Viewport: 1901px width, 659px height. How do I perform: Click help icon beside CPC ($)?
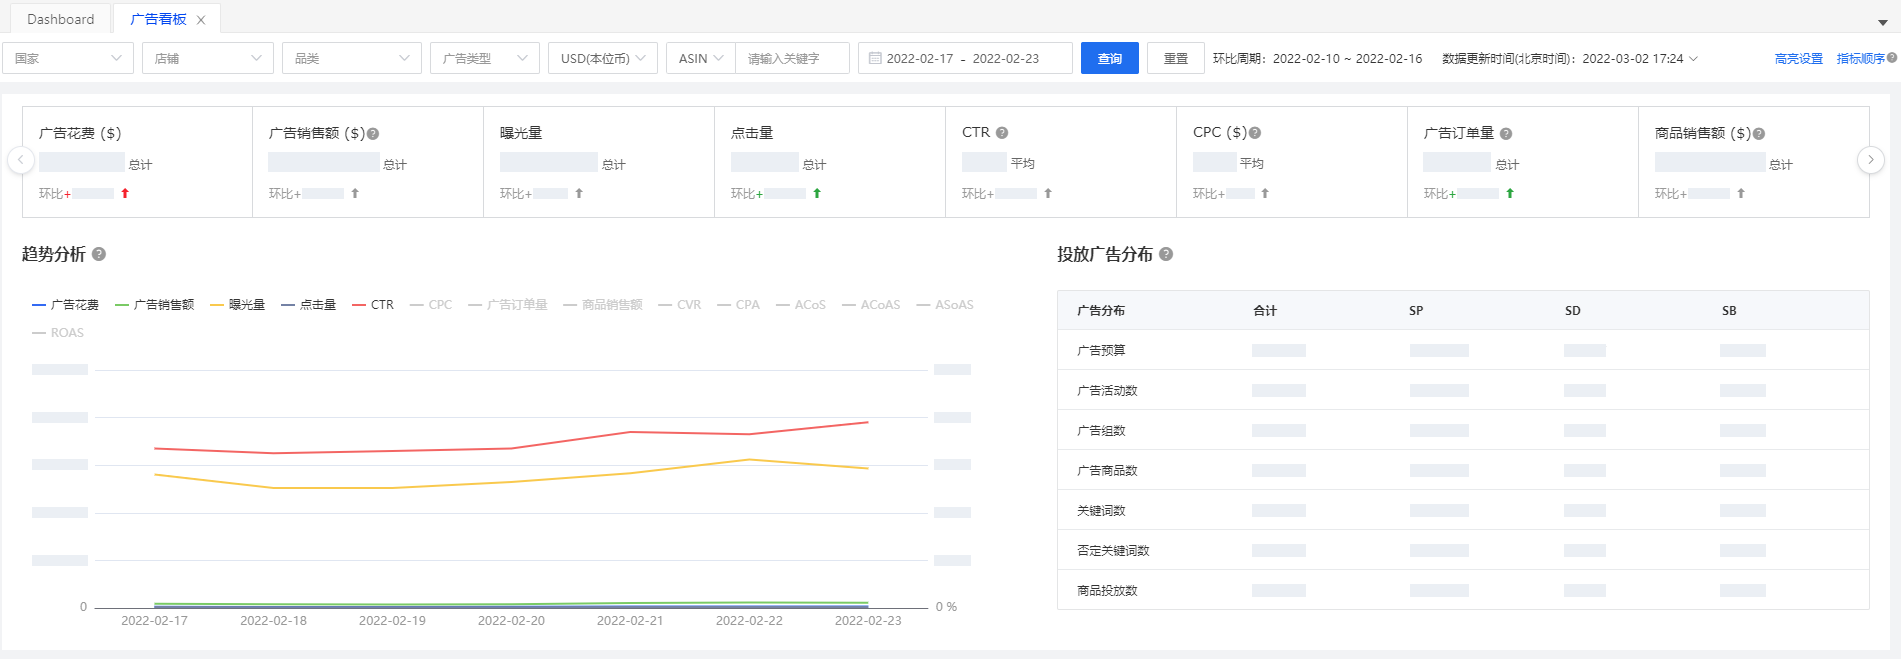[x=1255, y=133]
